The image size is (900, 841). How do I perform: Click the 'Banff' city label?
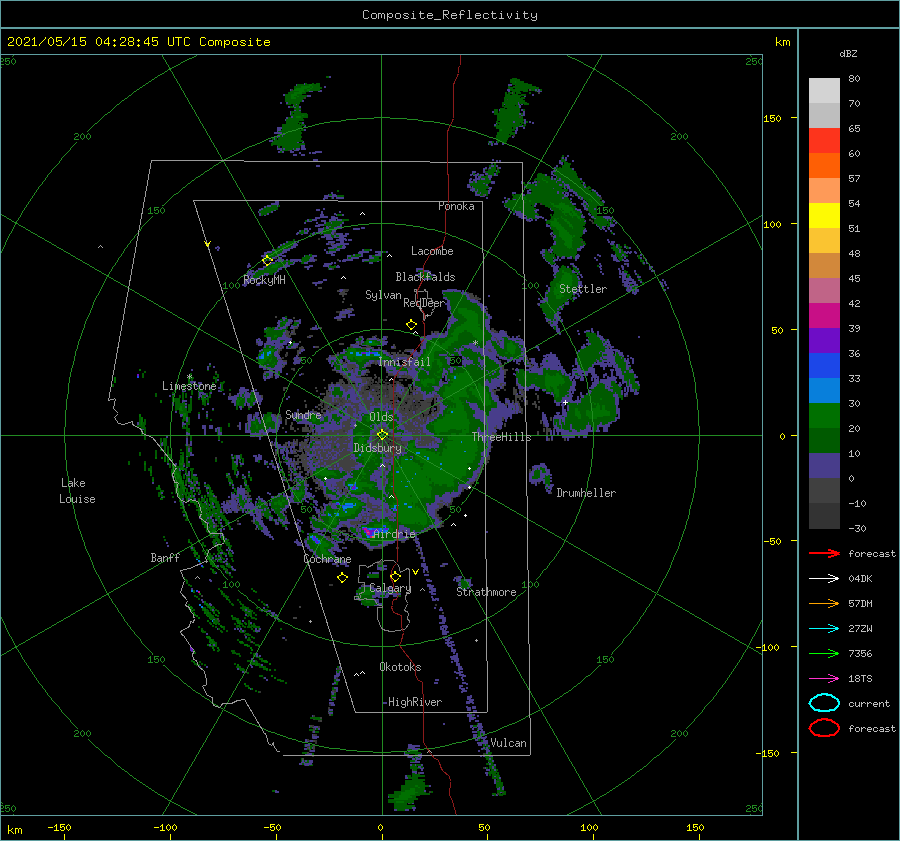(x=165, y=557)
